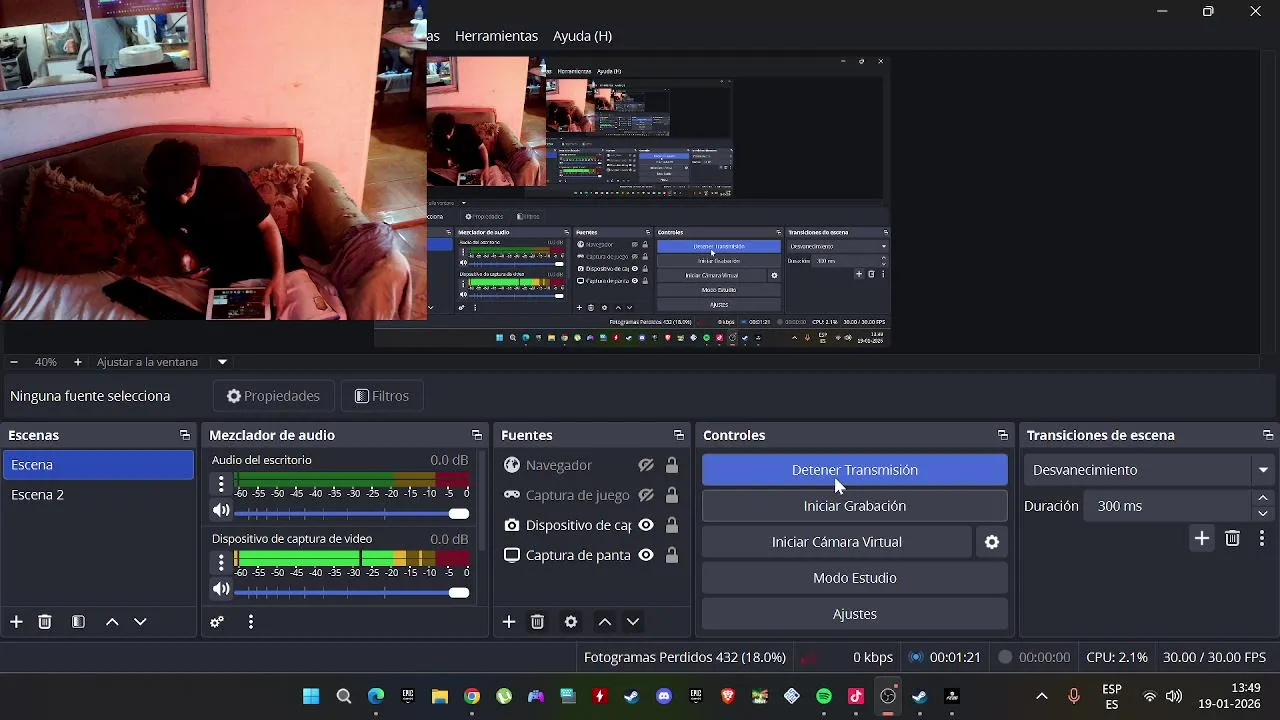Click Iniciar Grabación button
Image resolution: width=1280 pixels, height=720 pixels.
[x=855, y=506]
